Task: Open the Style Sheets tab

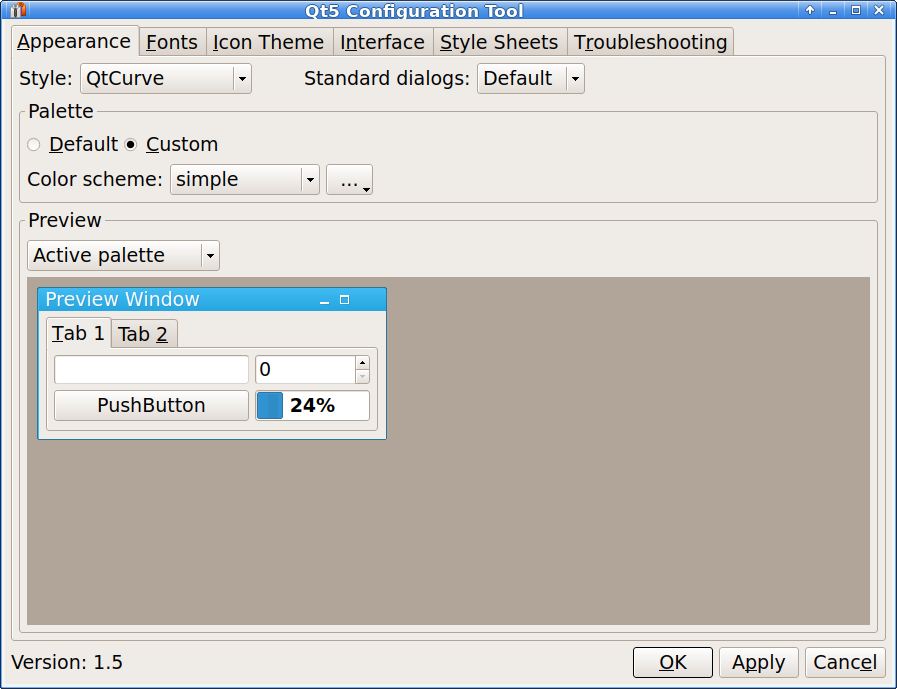Action: [x=498, y=42]
